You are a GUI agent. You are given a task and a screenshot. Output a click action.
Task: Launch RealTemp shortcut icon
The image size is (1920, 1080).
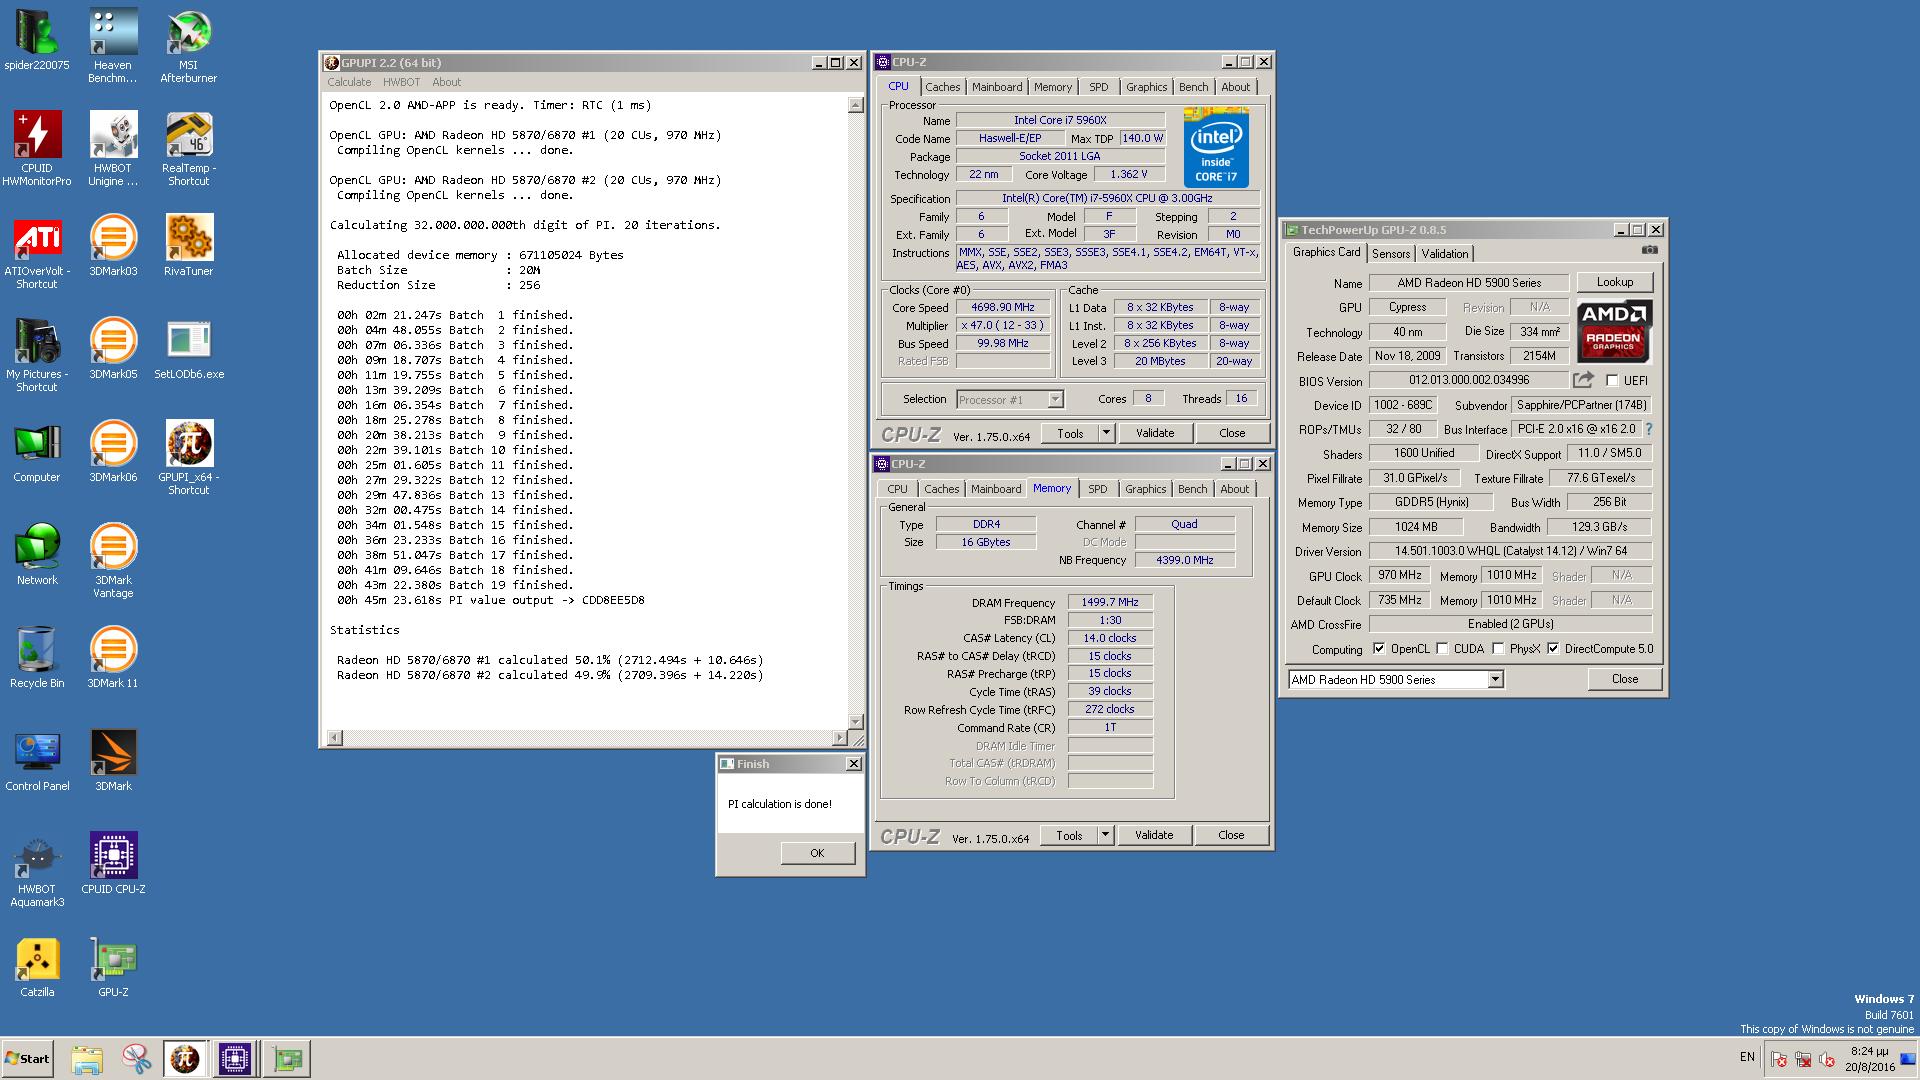(x=189, y=149)
